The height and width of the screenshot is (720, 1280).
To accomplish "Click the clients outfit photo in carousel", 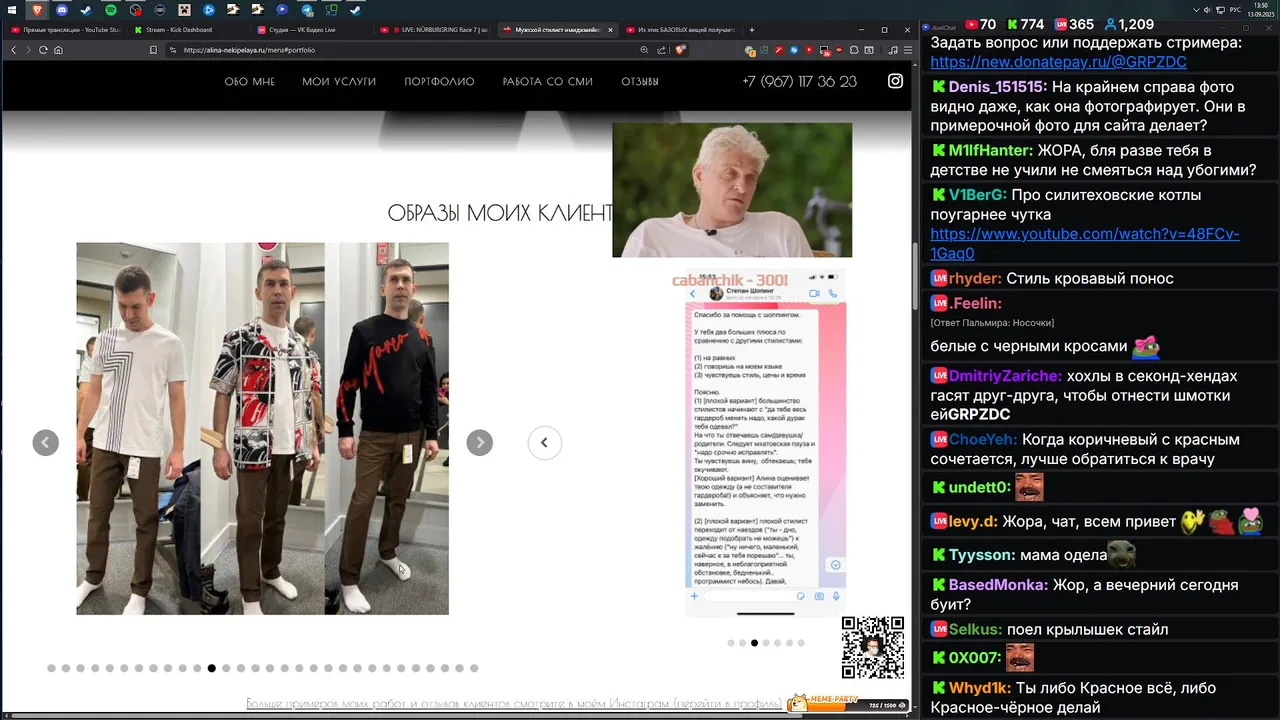I will [262, 428].
